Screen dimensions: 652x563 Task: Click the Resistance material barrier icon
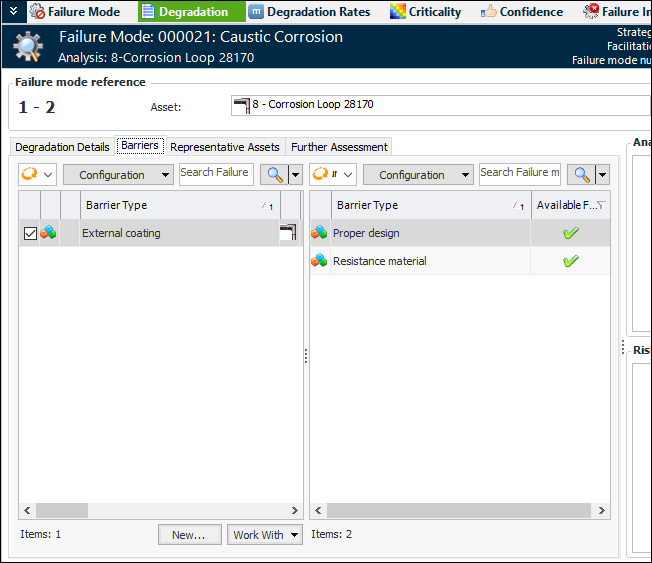319,261
